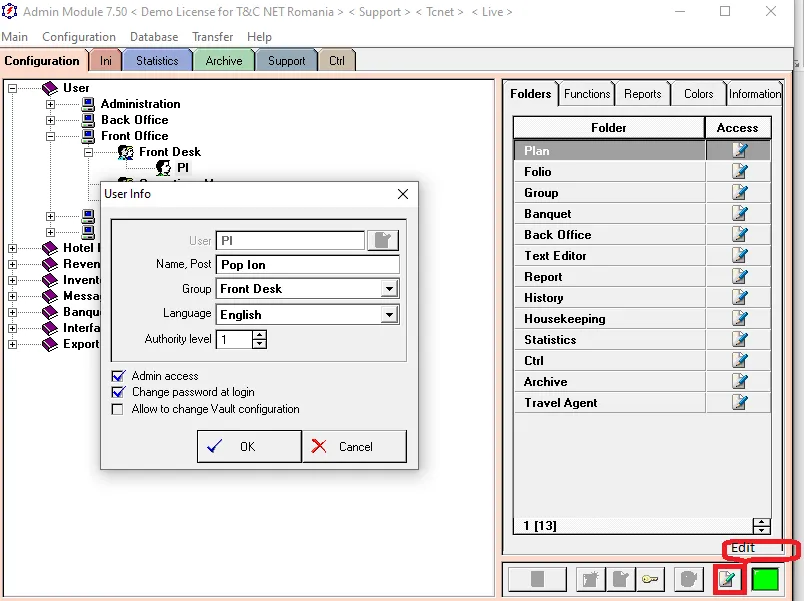Click the app logo in title bar
This screenshot has height=601, width=804.
tap(9, 11)
